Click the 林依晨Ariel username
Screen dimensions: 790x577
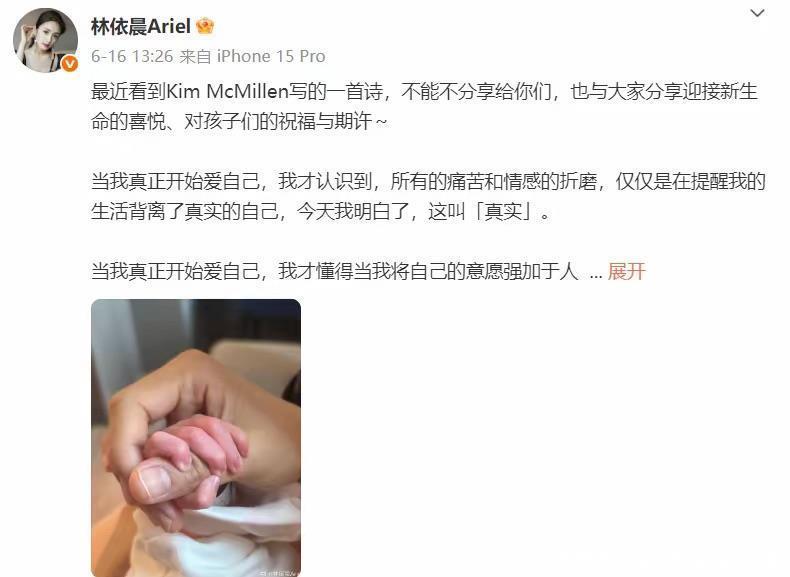click(141, 26)
